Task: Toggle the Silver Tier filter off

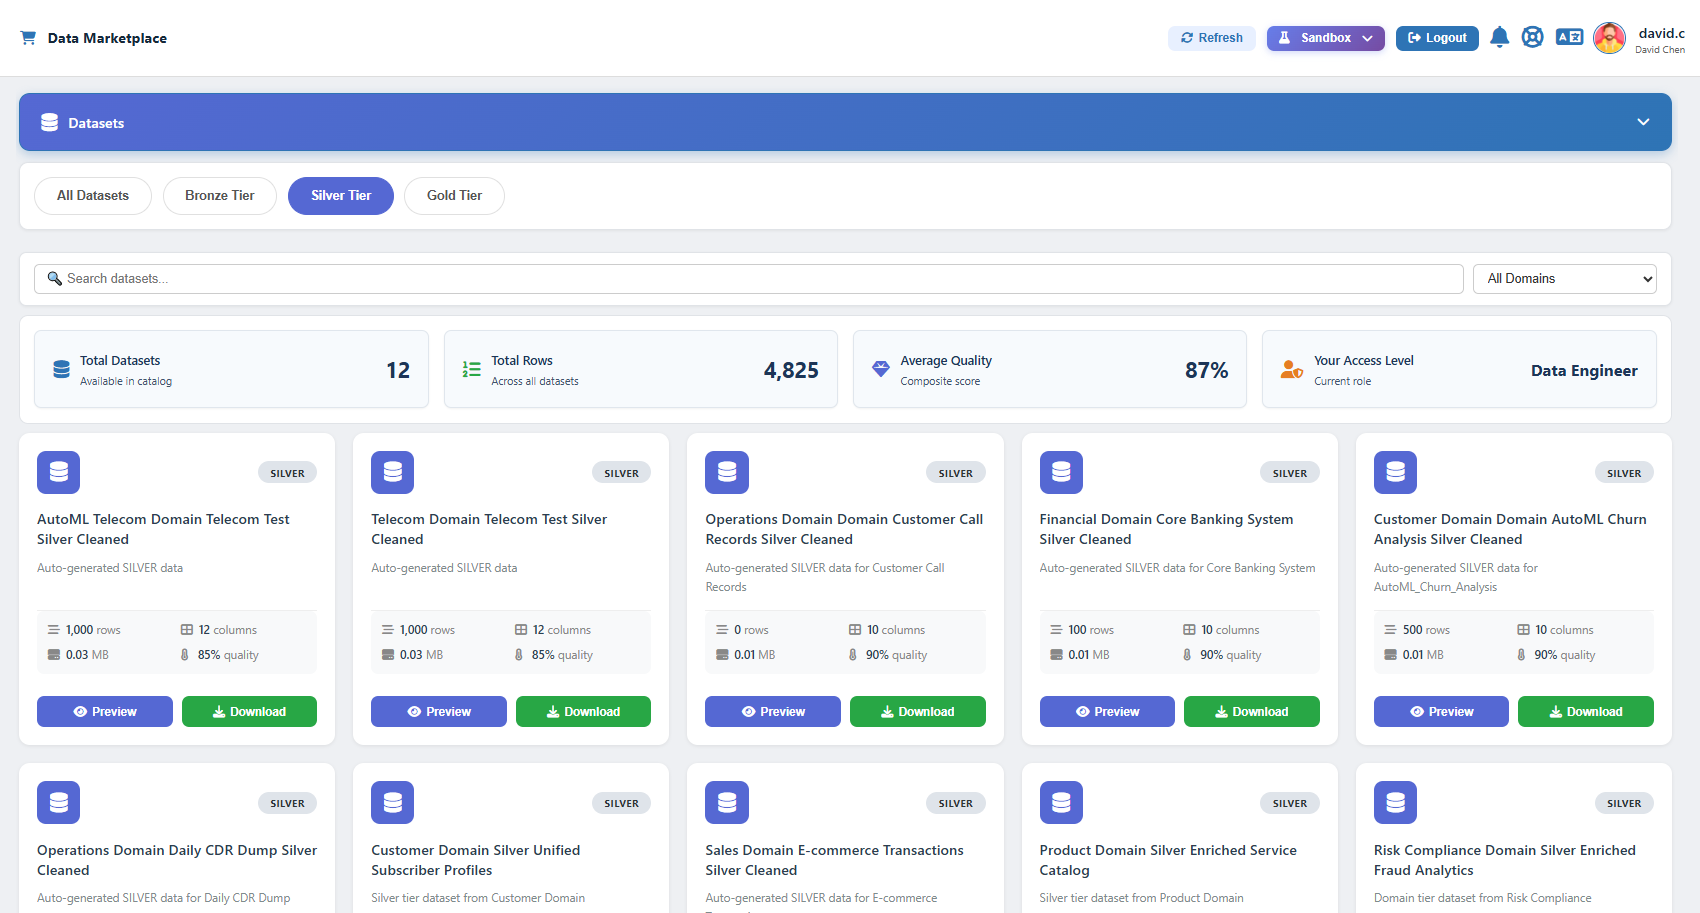Action: 340,195
